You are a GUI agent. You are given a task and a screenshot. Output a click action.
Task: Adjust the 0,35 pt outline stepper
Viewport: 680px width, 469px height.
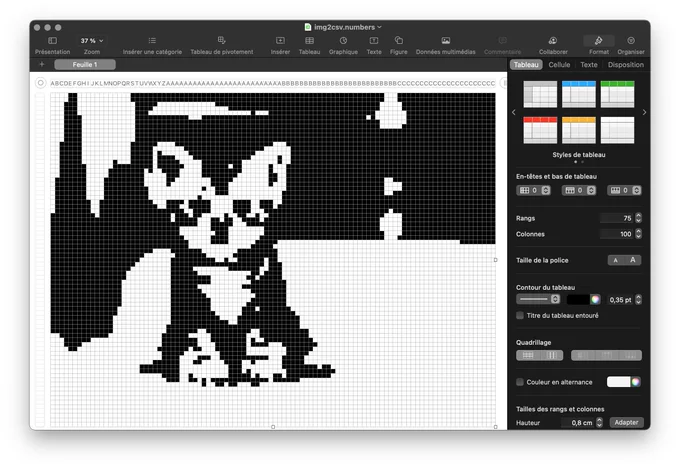(x=638, y=300)
